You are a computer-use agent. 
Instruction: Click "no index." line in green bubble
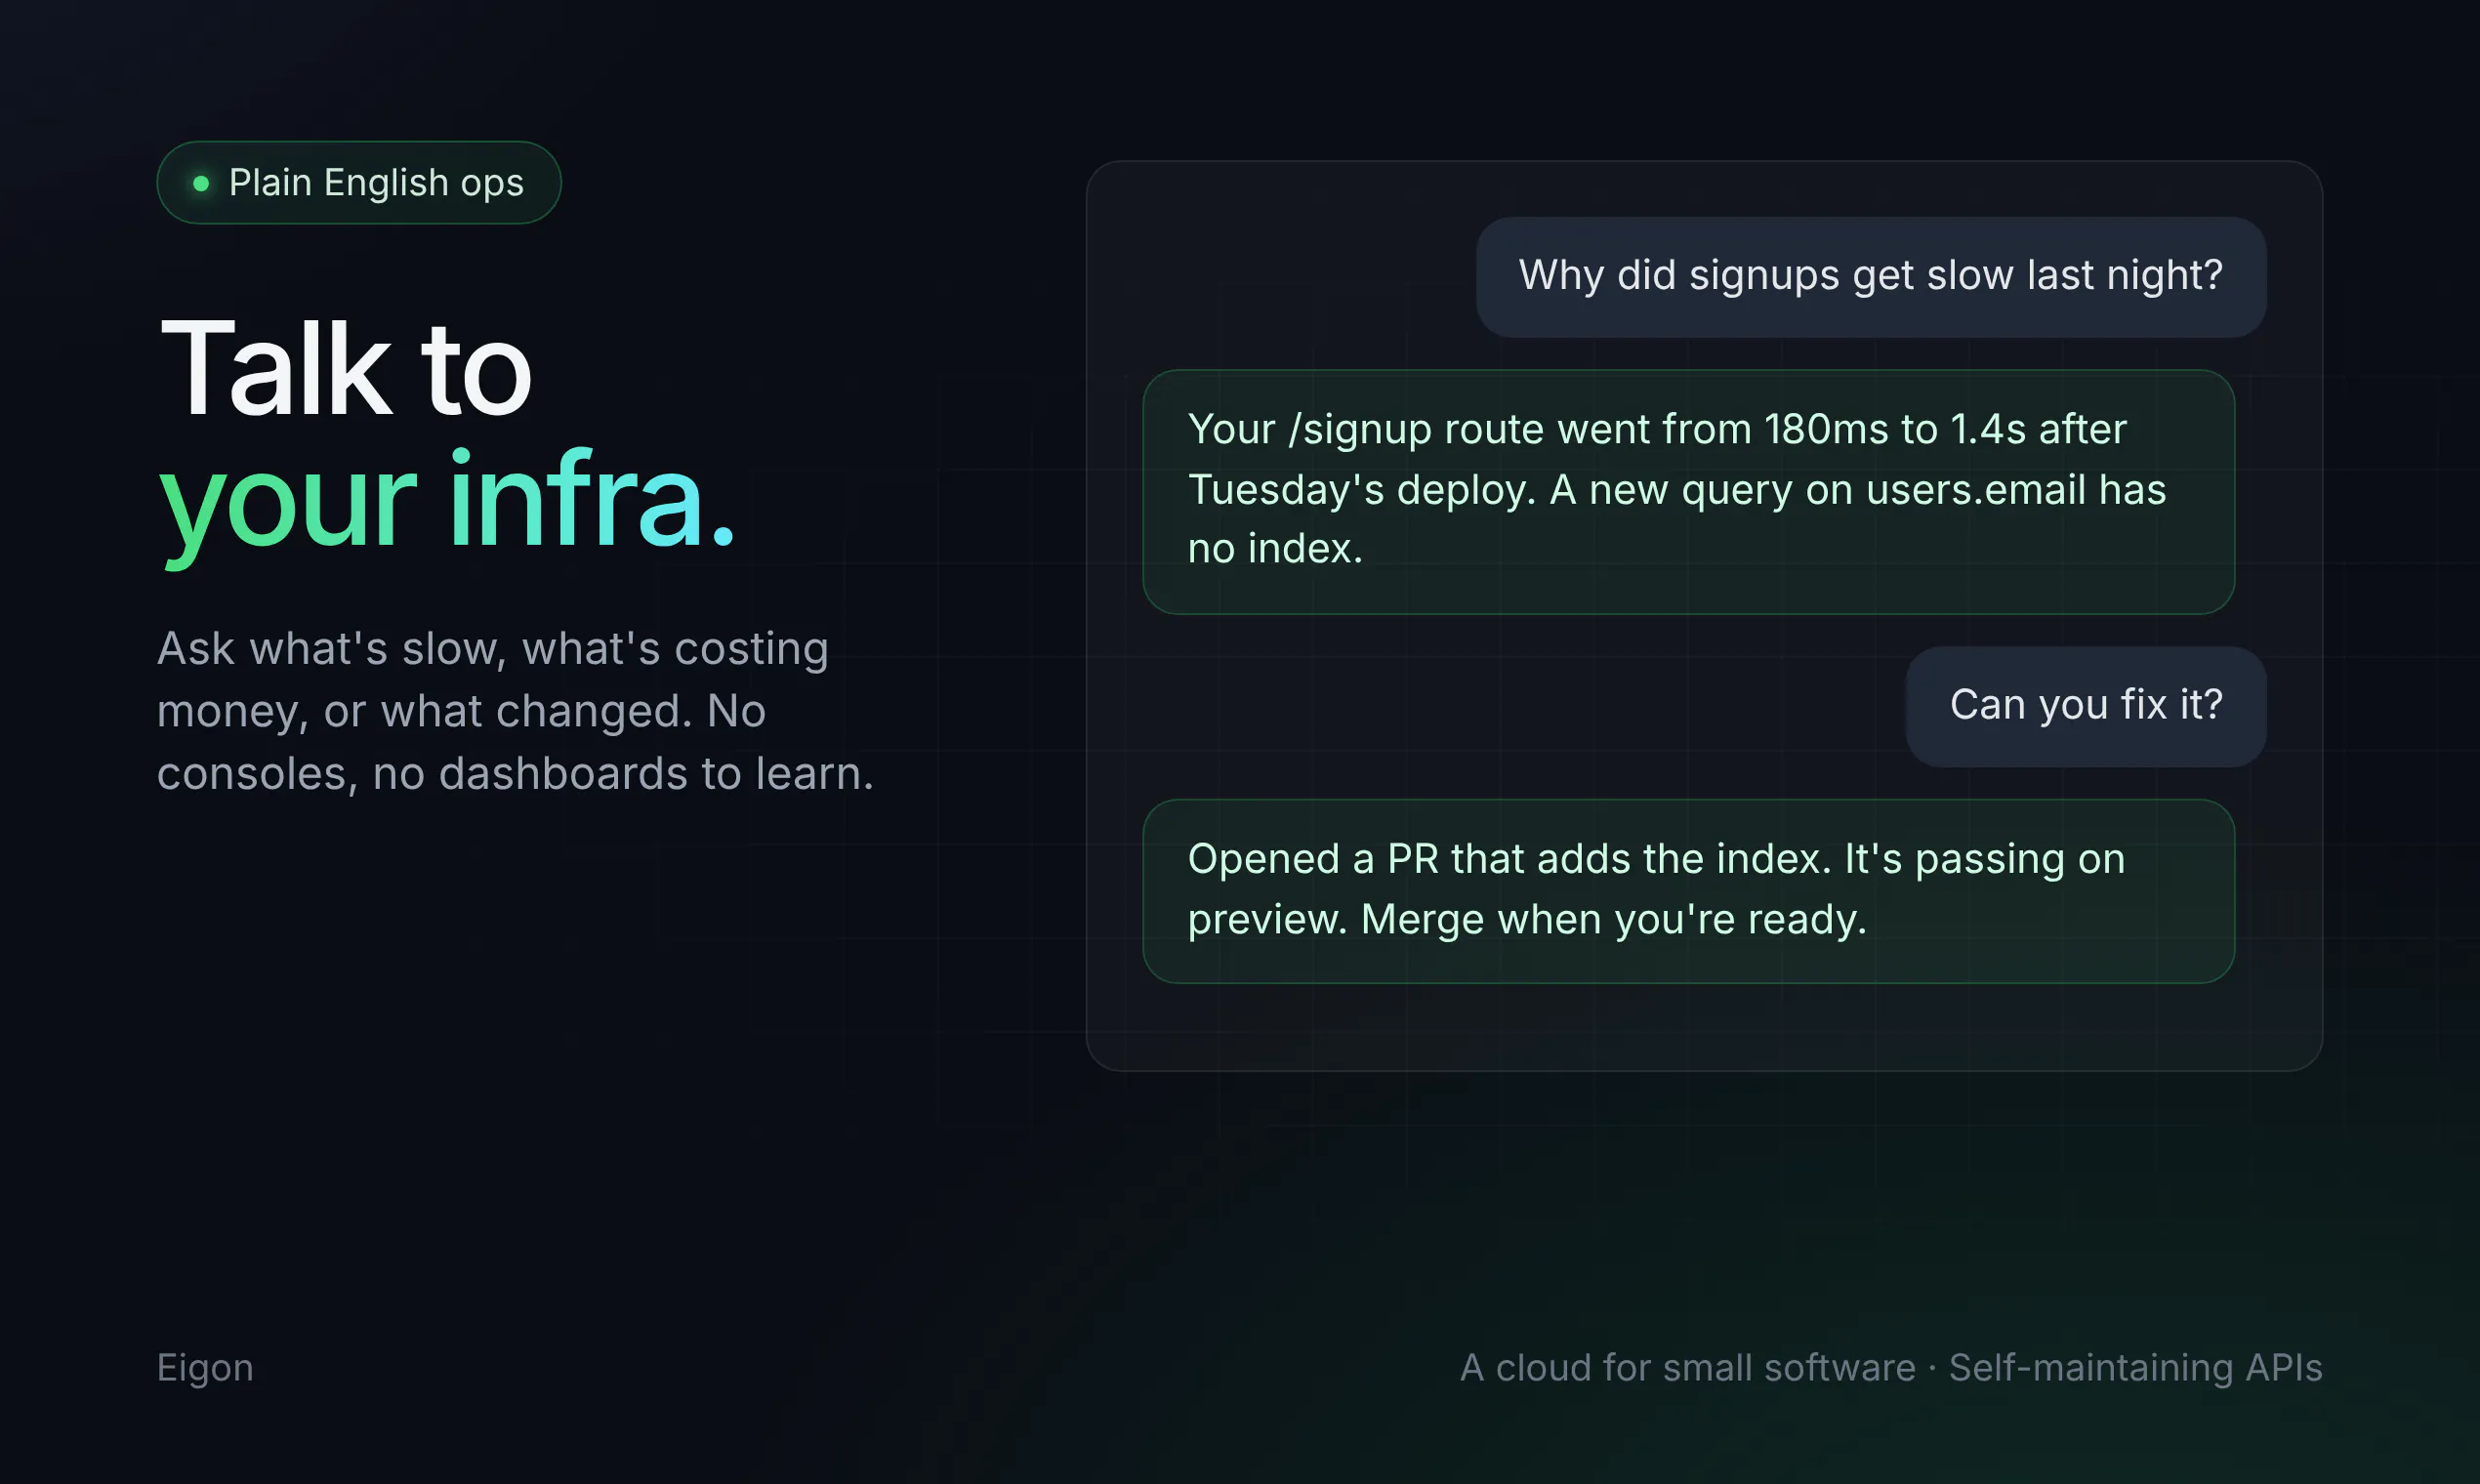click(1275, 549)
